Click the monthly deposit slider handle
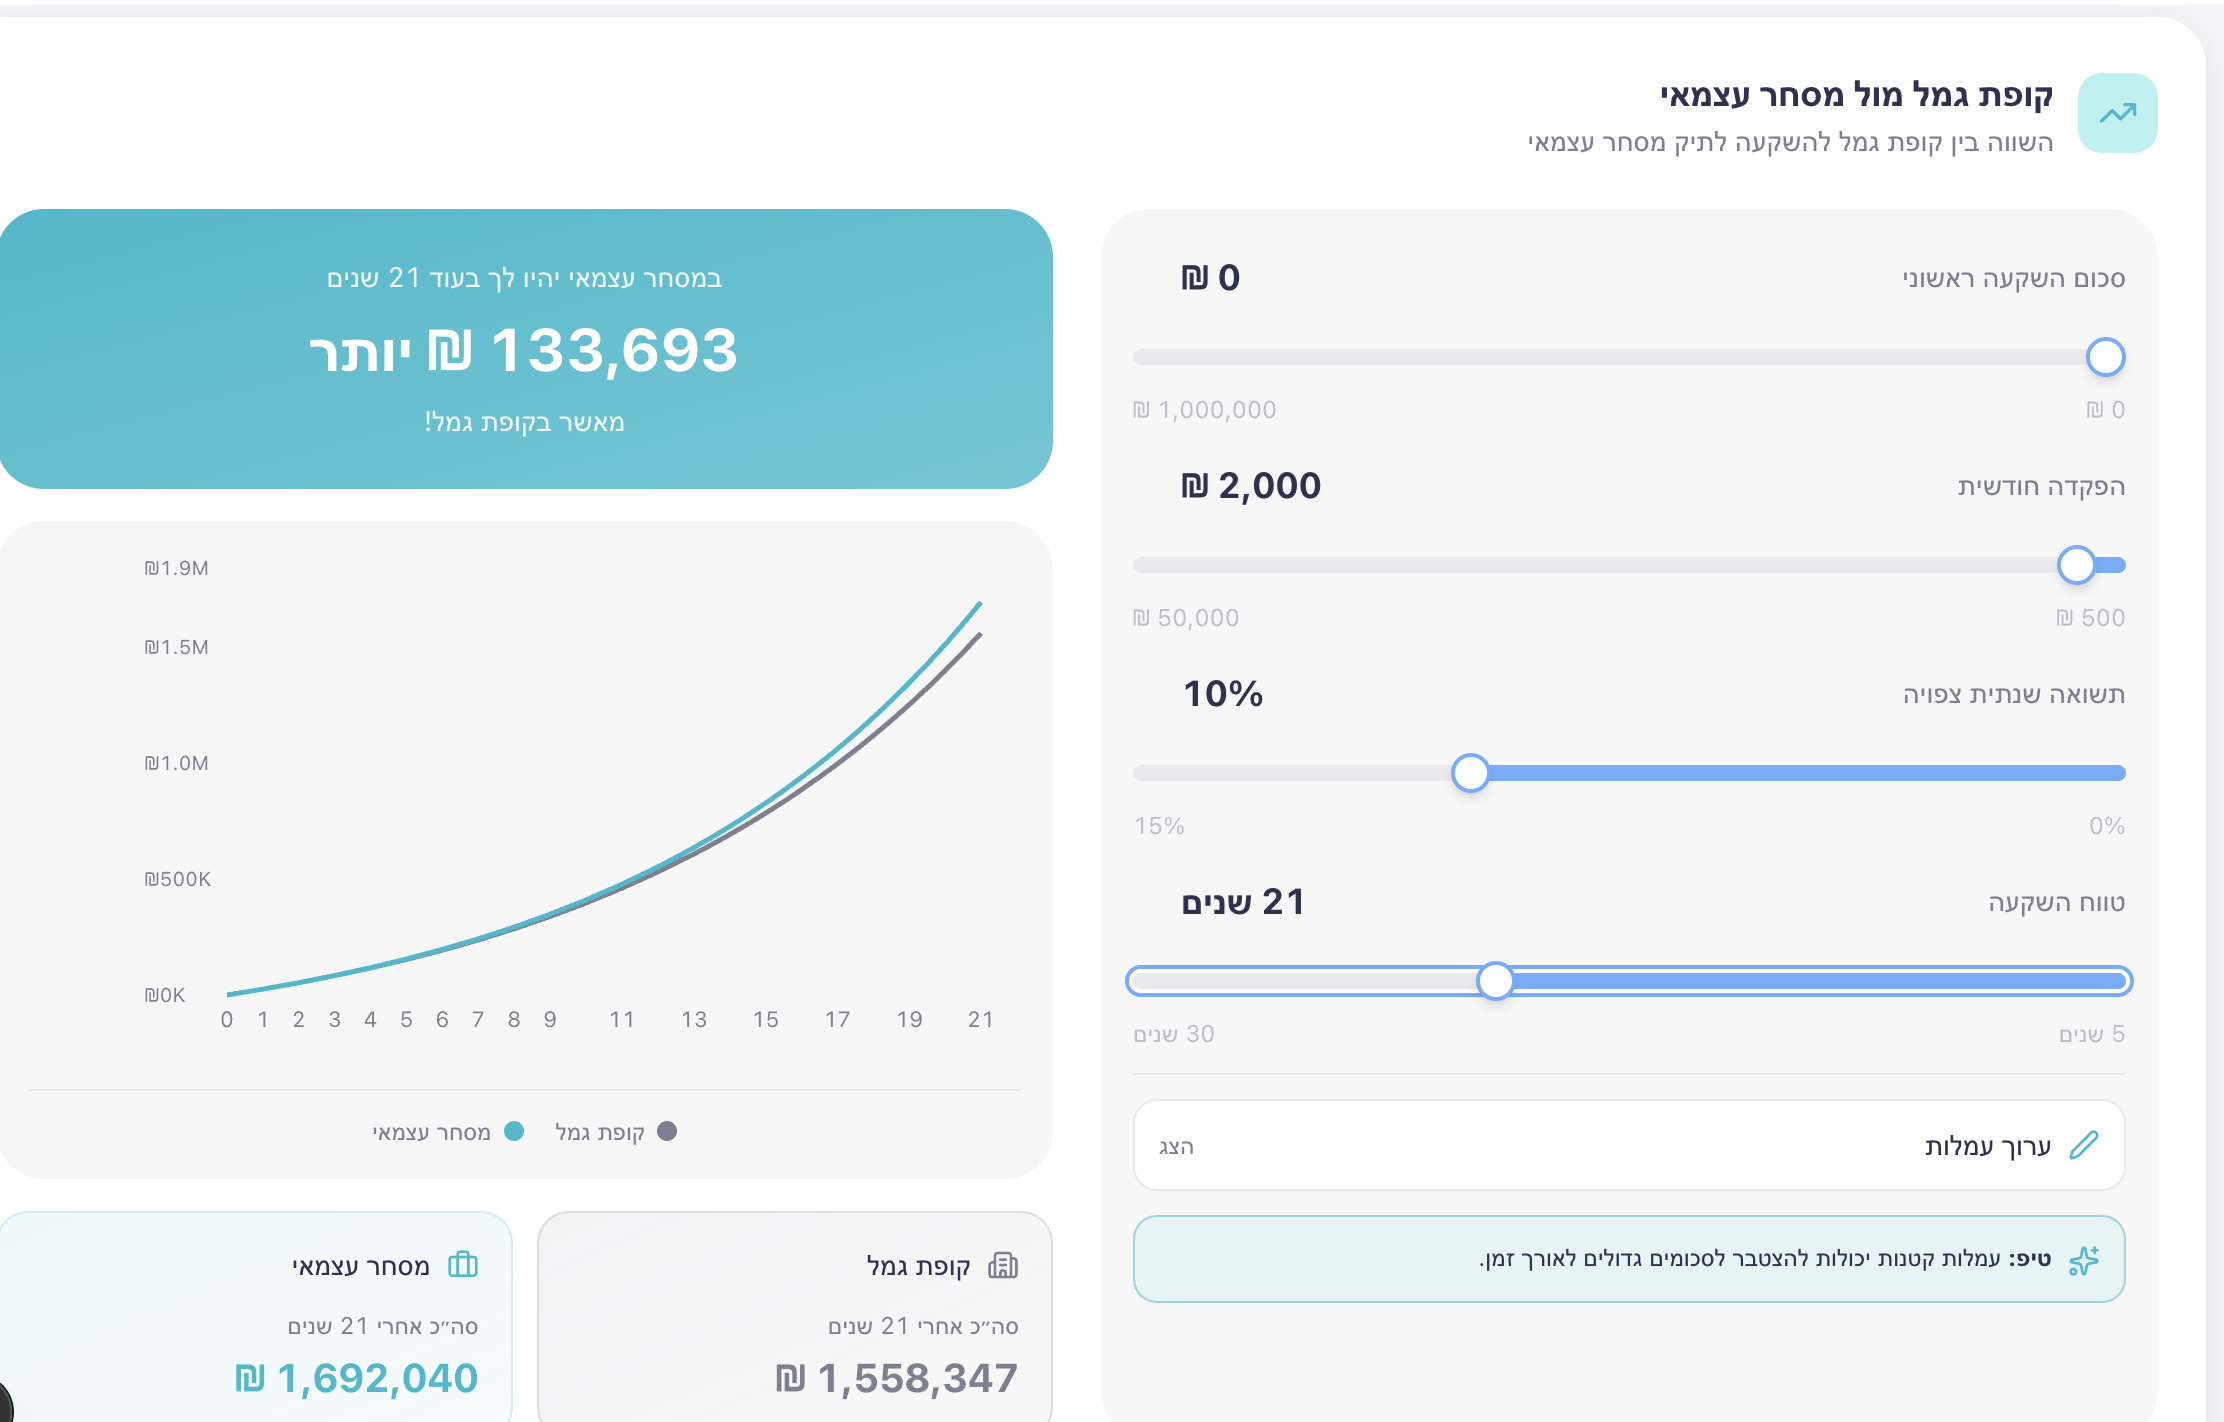The image size is (2224, 1422). pyautogui.click(x=2076, y=565)
